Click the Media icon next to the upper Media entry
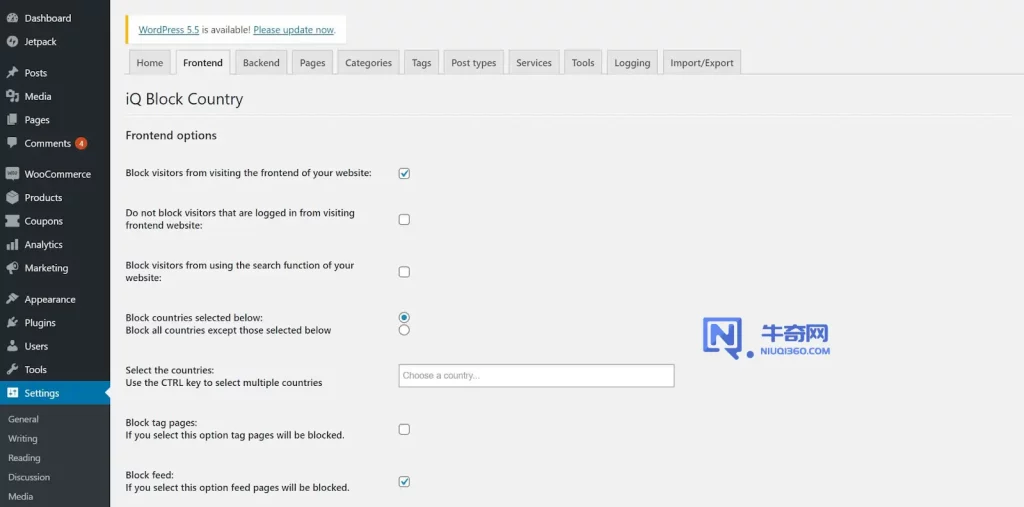The height and width of the screenshot is (507, 1024). click(x=12, y=96)
